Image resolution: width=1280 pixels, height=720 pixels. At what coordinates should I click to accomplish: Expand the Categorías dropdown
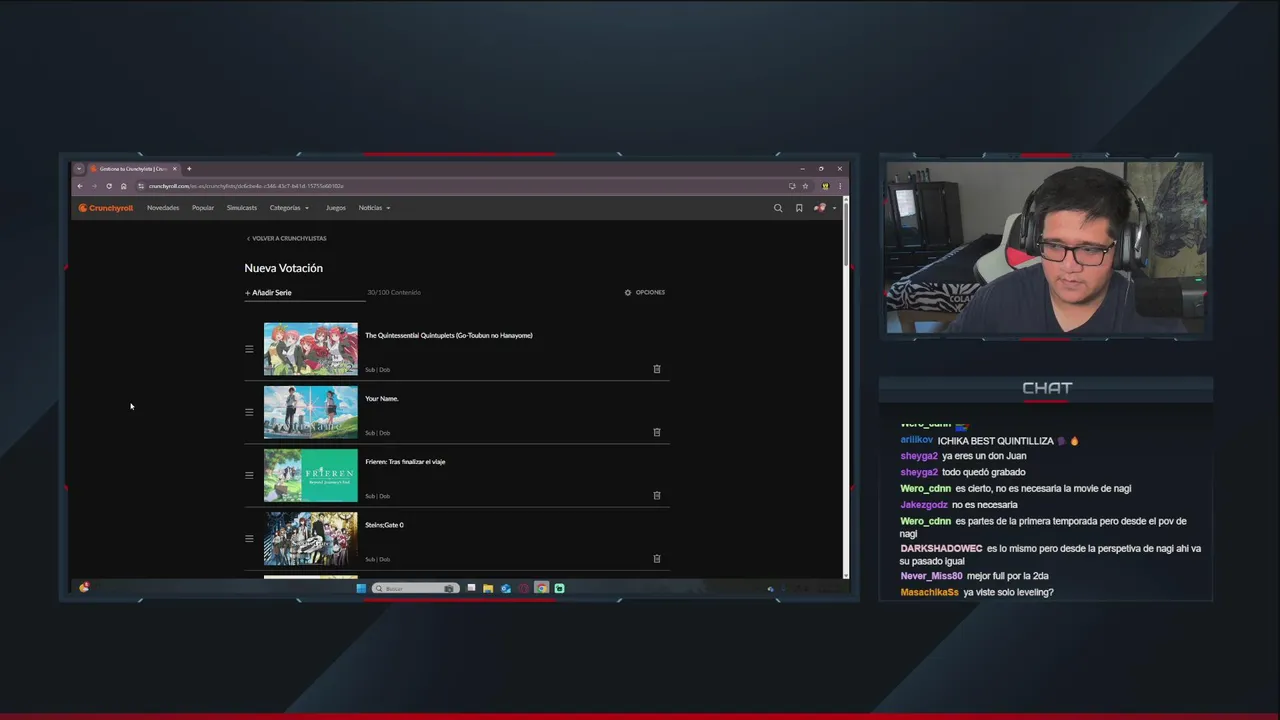[x=289, y=208]
